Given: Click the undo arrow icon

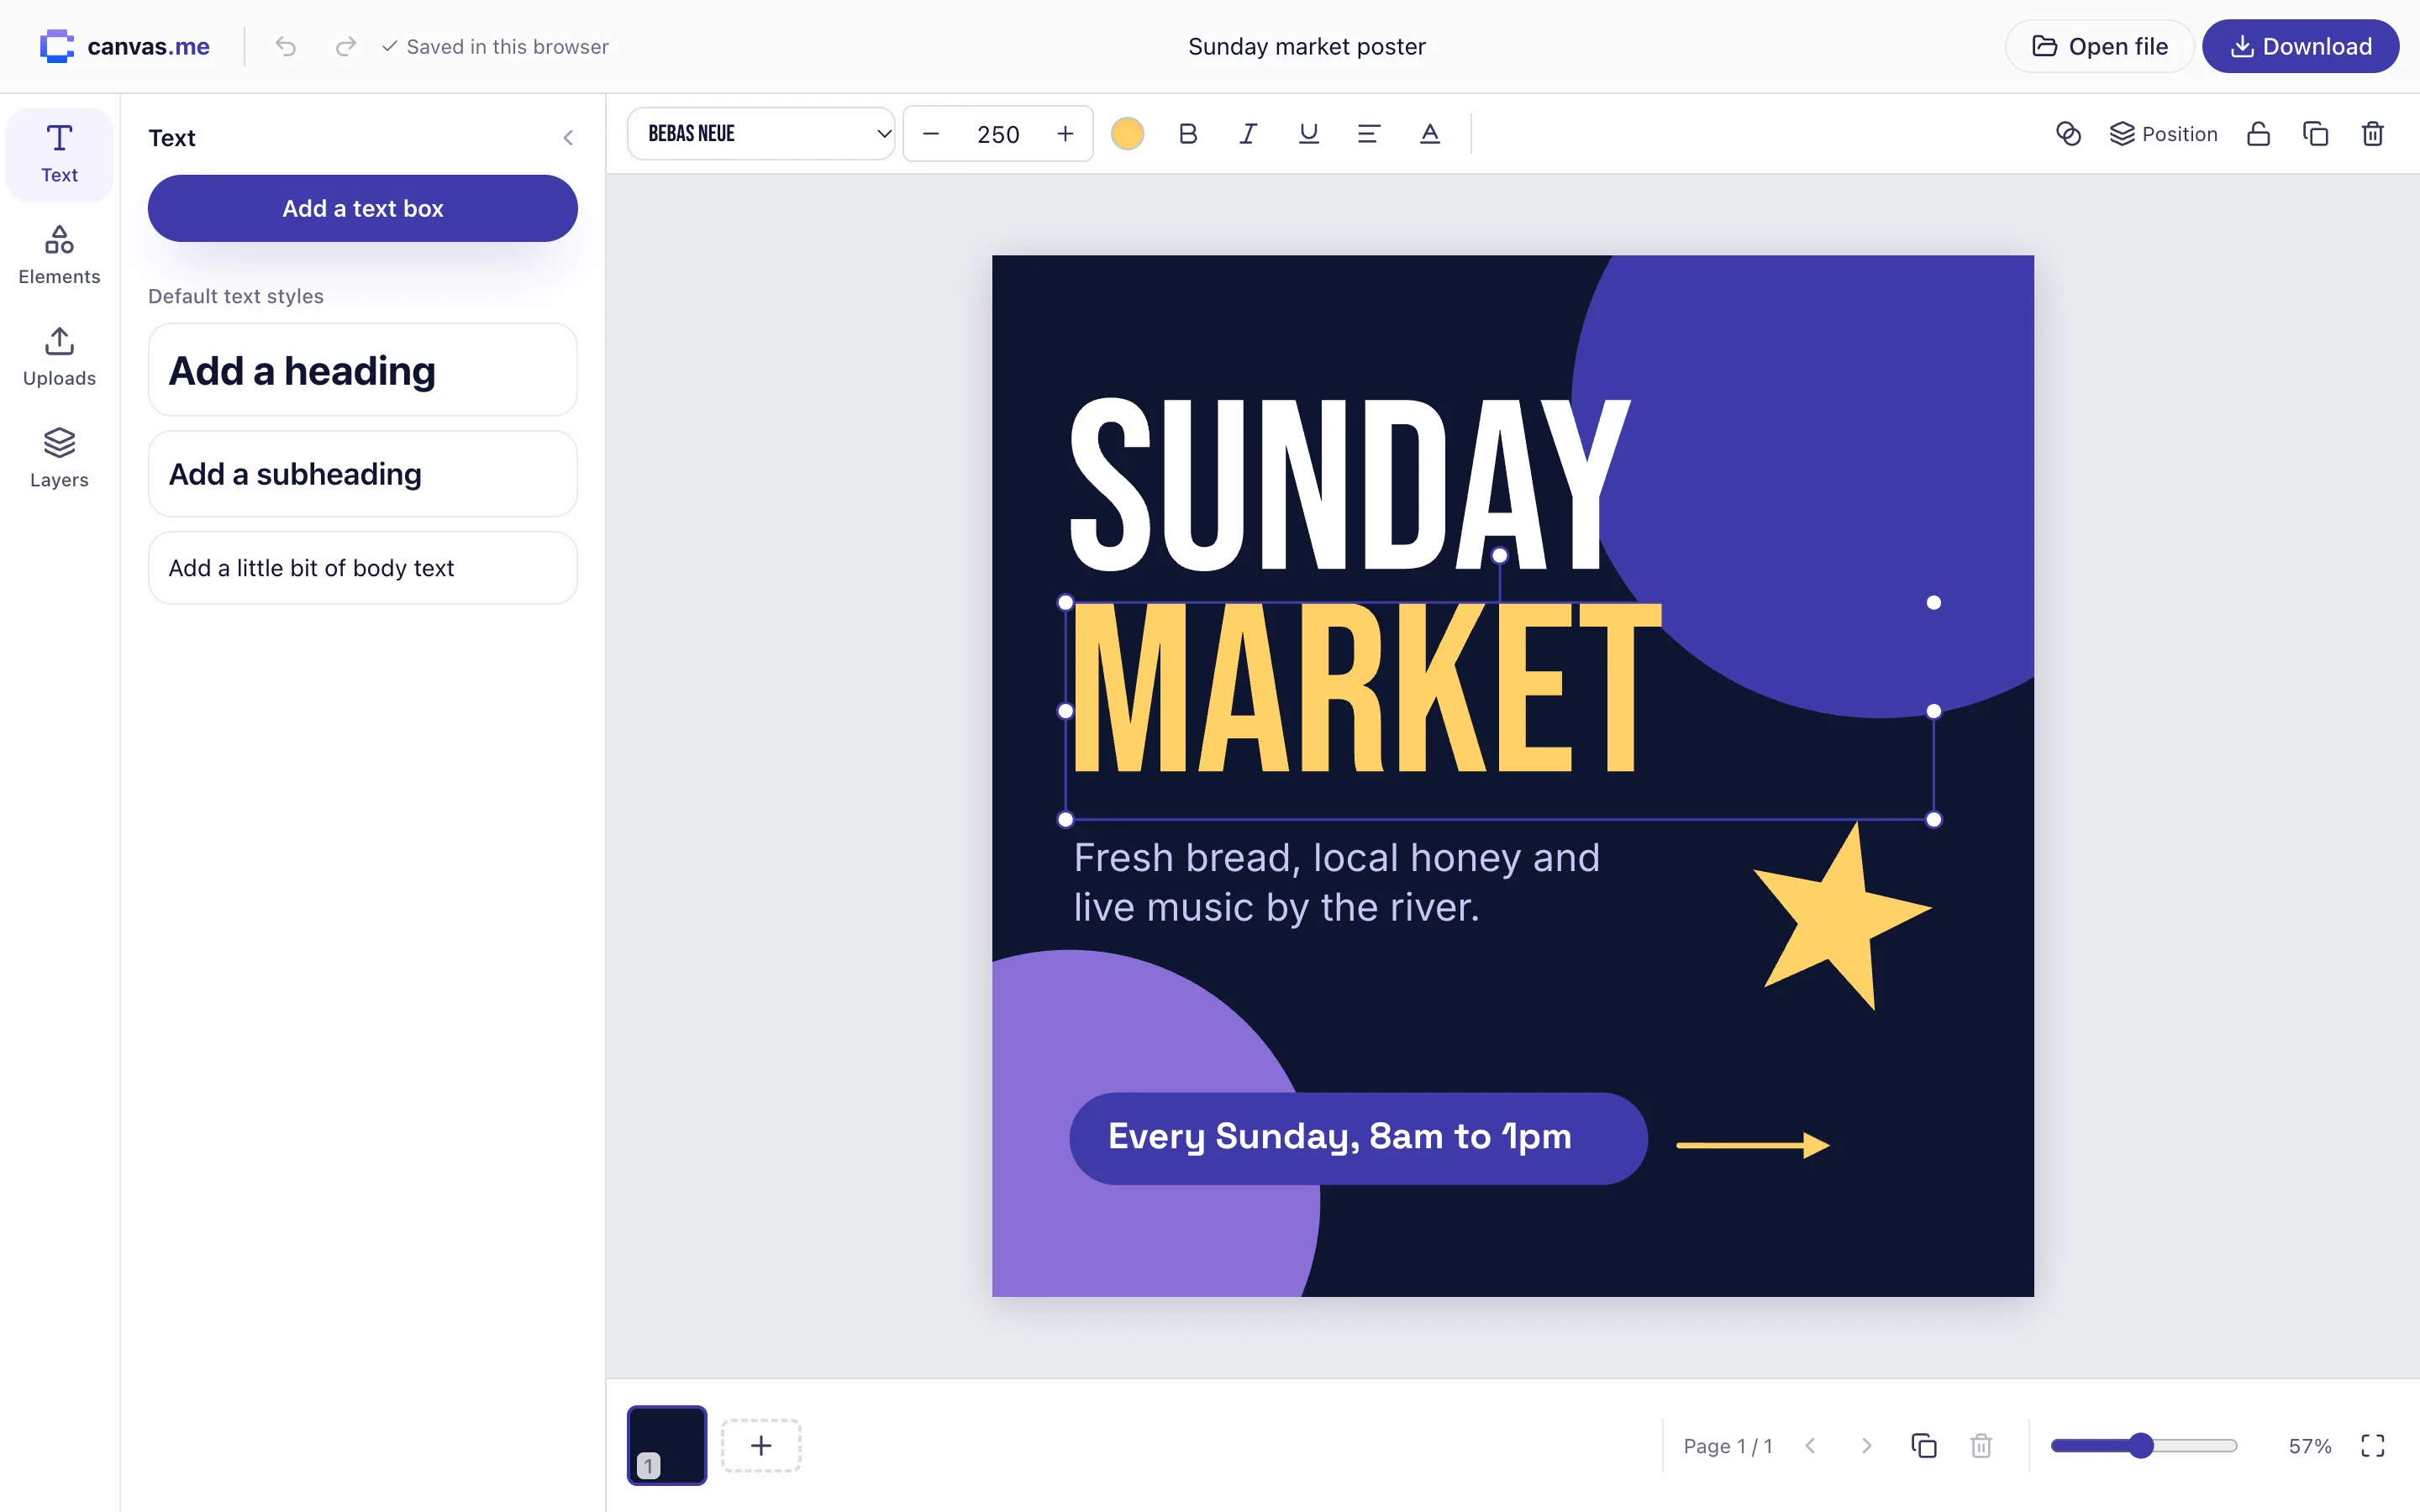Looking at the screenshot, I should 286,47.
